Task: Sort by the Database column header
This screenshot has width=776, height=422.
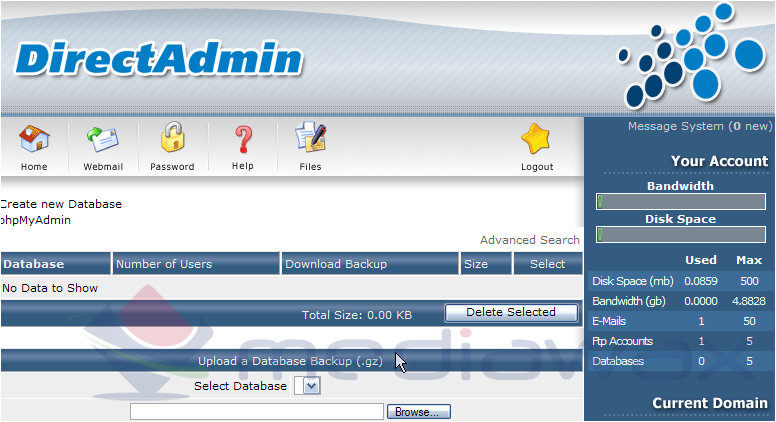Action: click(34, 264)
